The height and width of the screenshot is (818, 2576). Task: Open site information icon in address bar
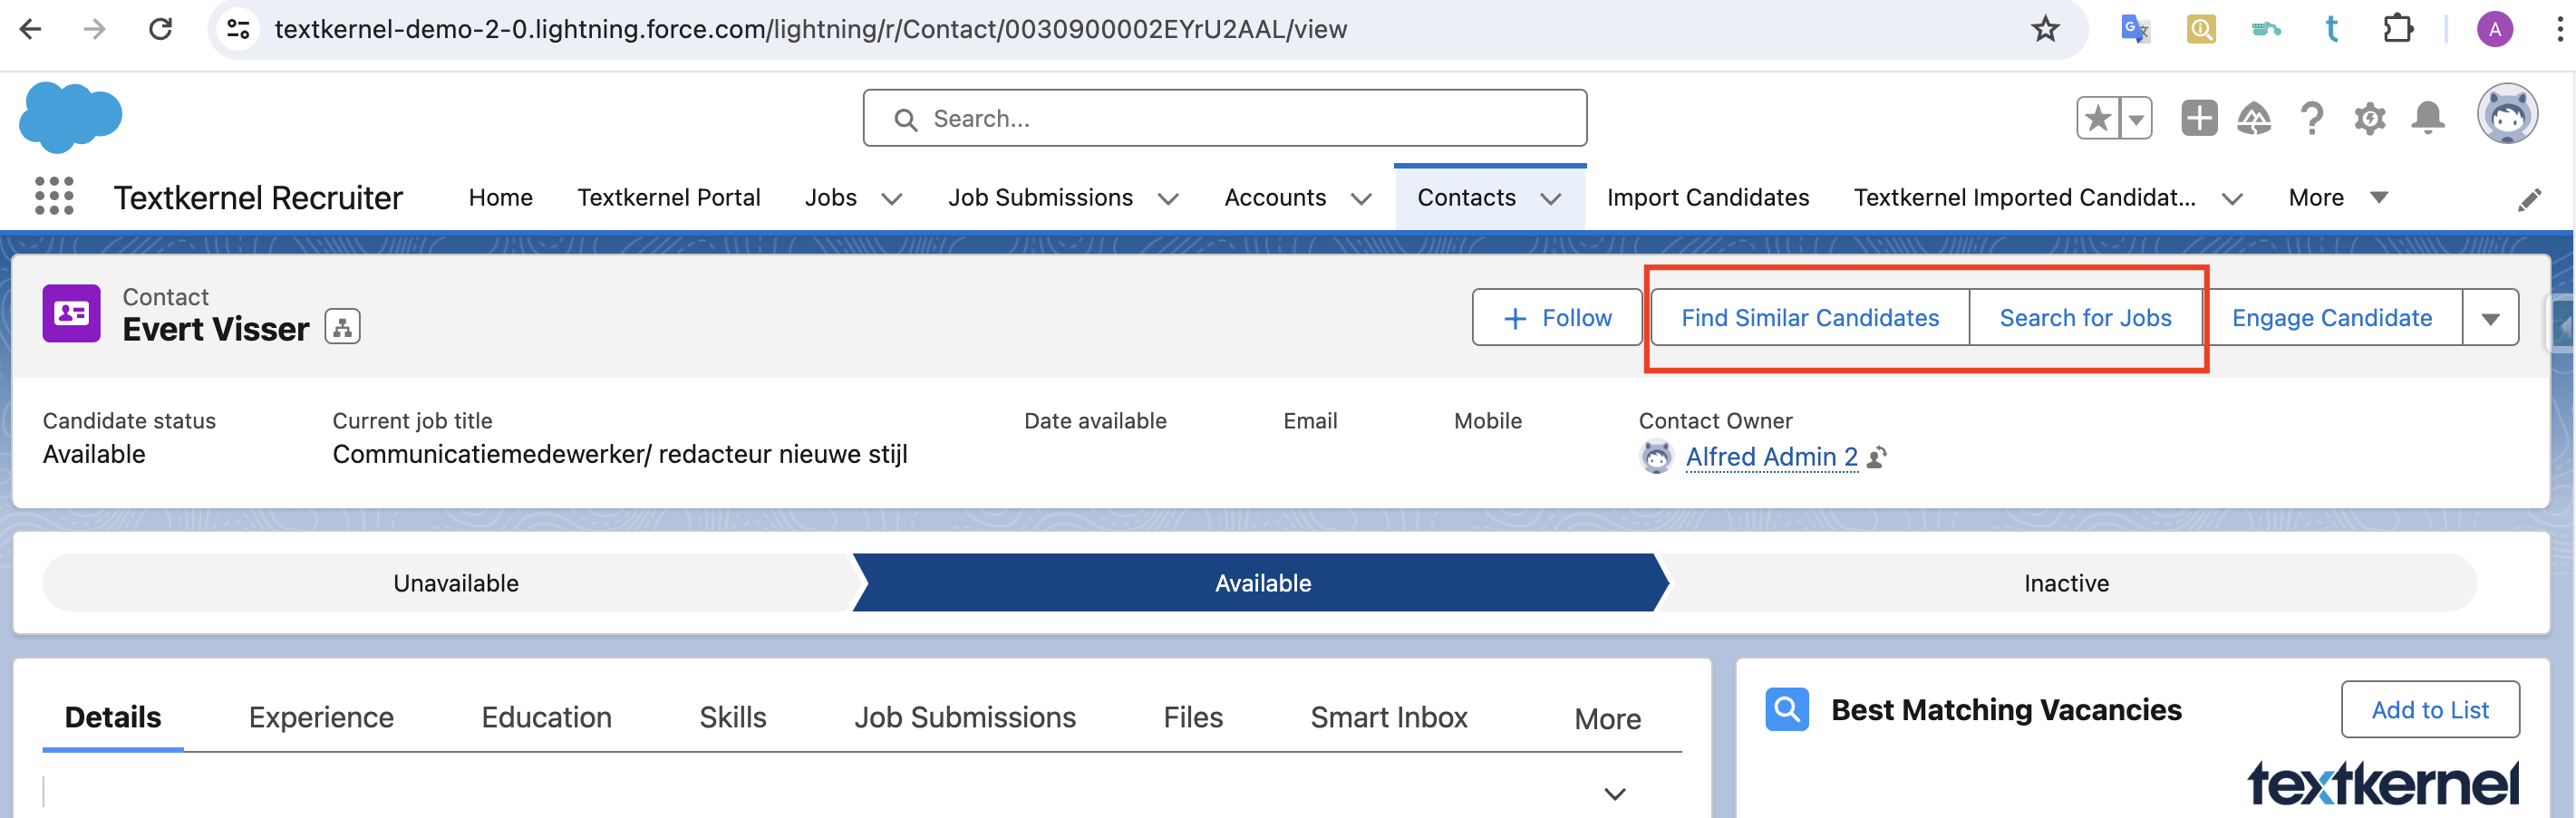pos(238,29)
